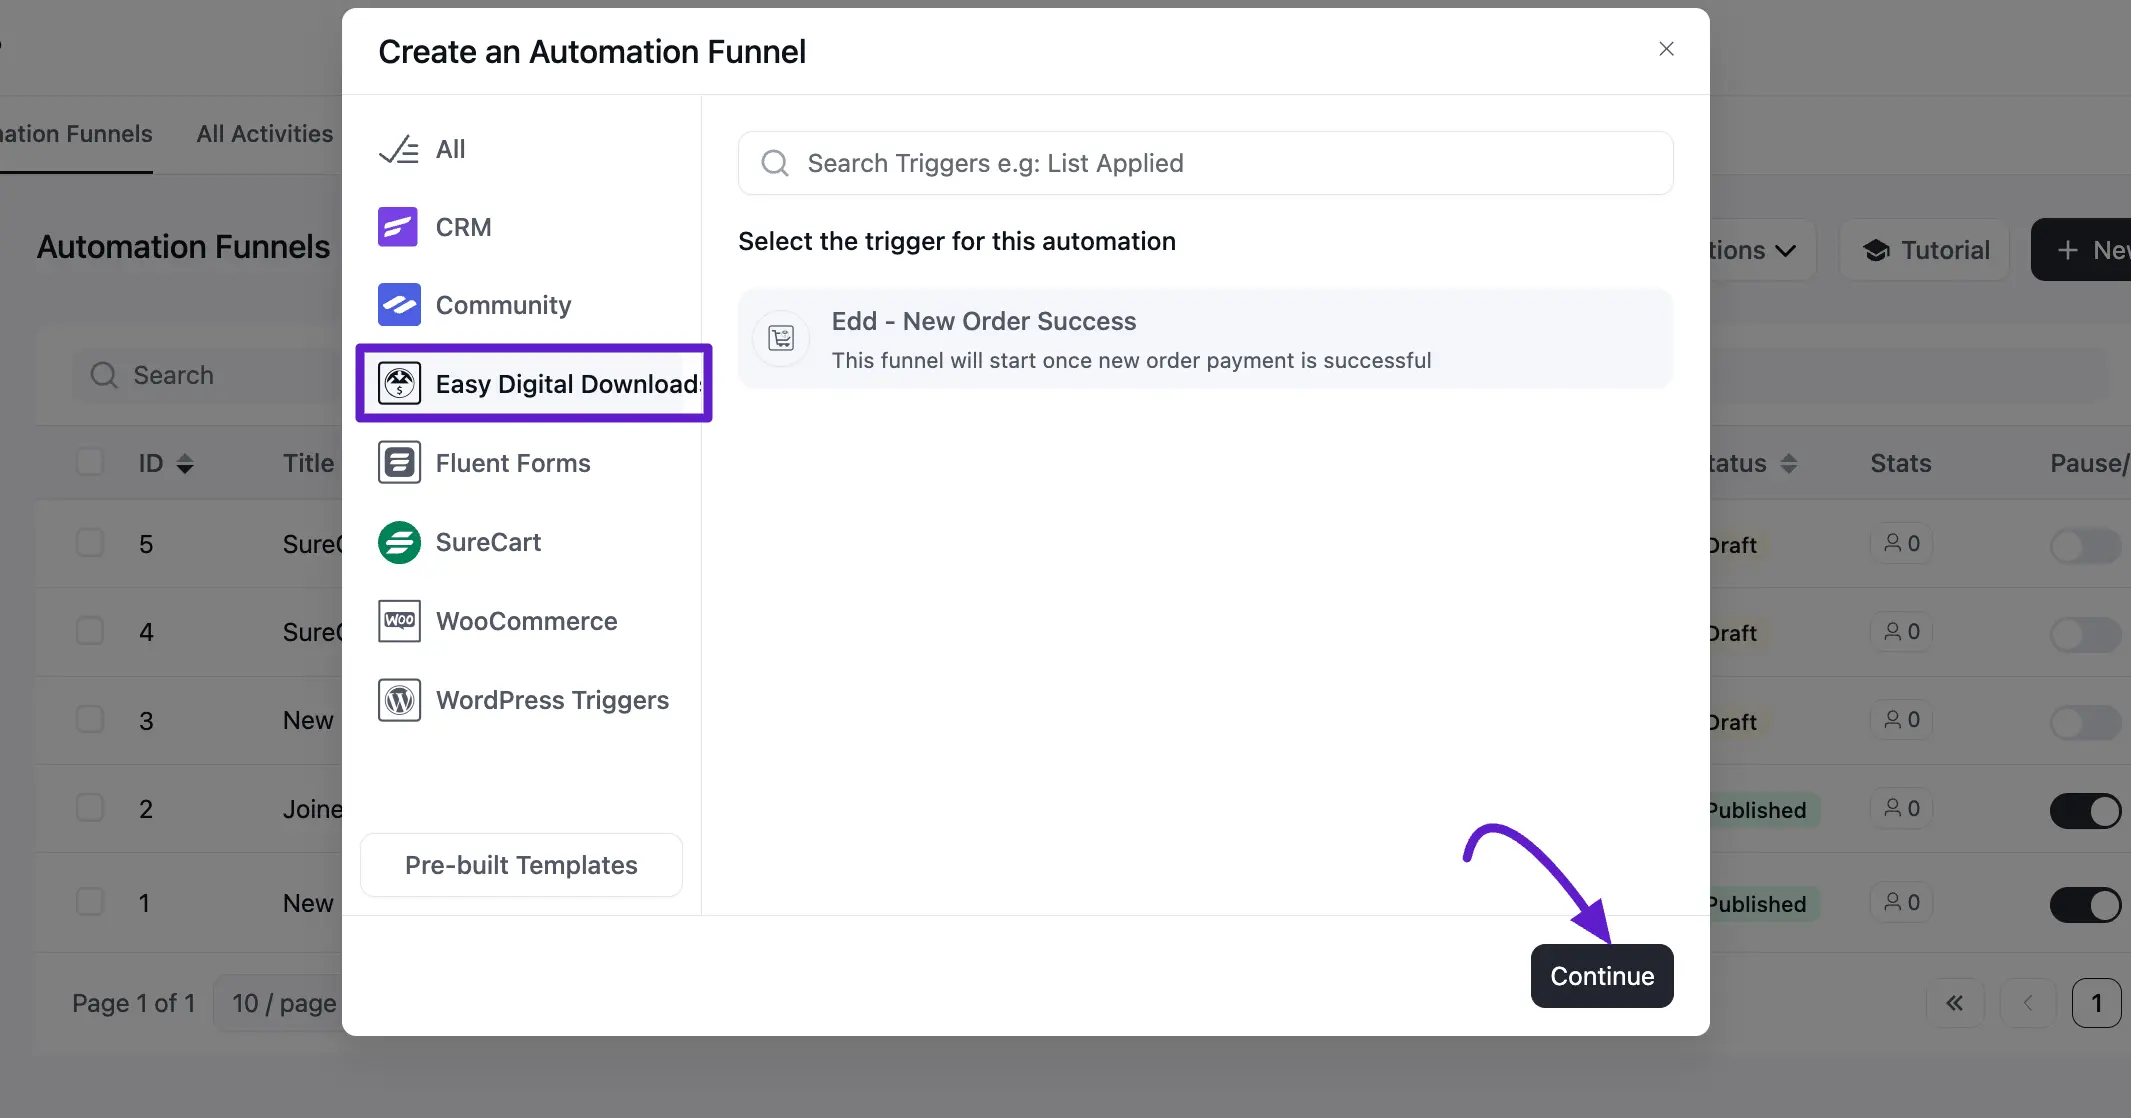This screenshot has height=1118, width=2131.
Task: Check the checkbox for funnel ID 2
Action: 90,808
